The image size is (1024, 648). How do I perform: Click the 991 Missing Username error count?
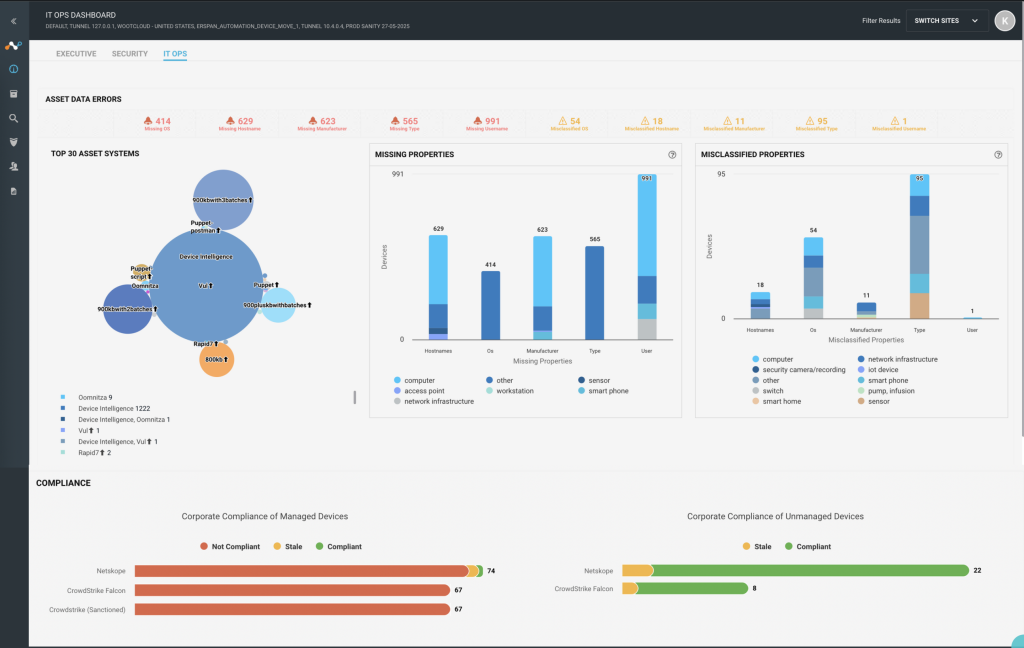[487, 123]
